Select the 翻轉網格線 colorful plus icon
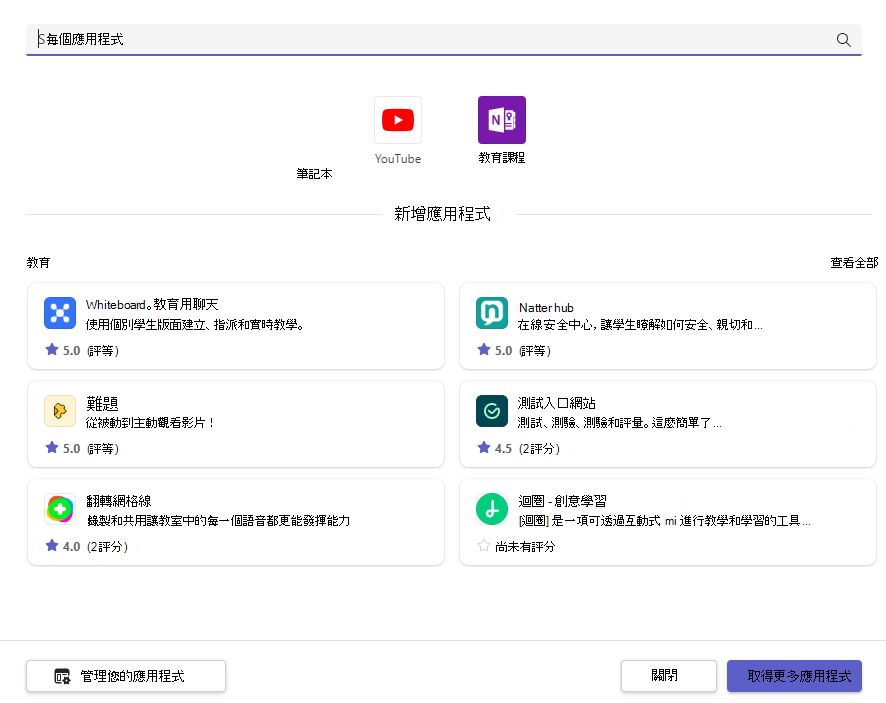 [x=60, y=509]
